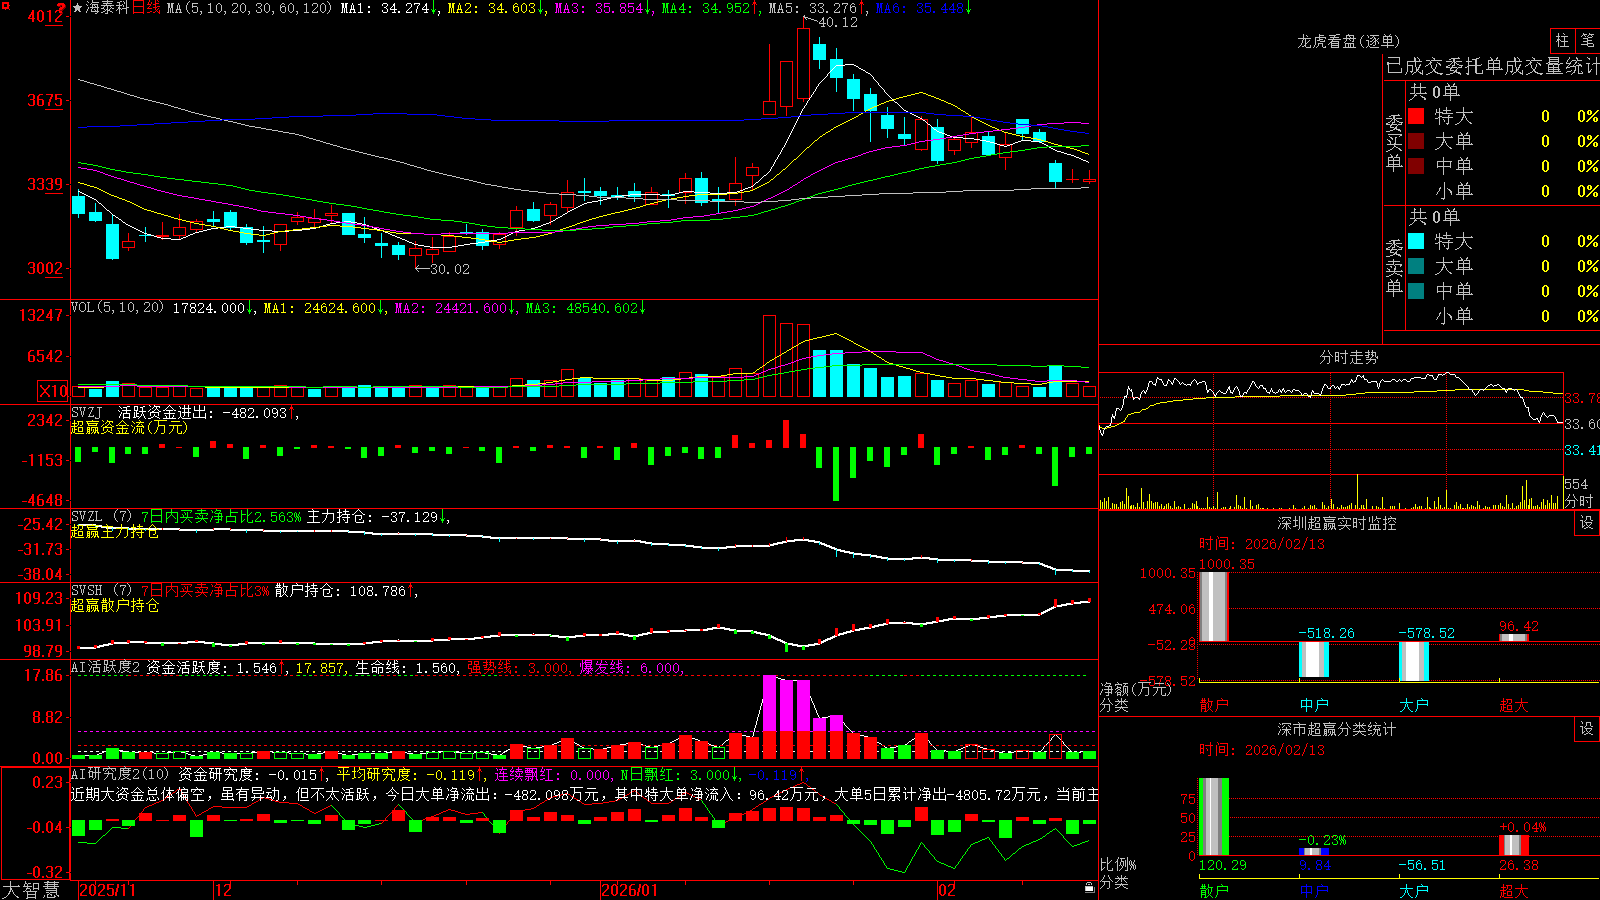Click the -518.26 中户 bar in 深圳超赢实时监控

coord(1314,660)
